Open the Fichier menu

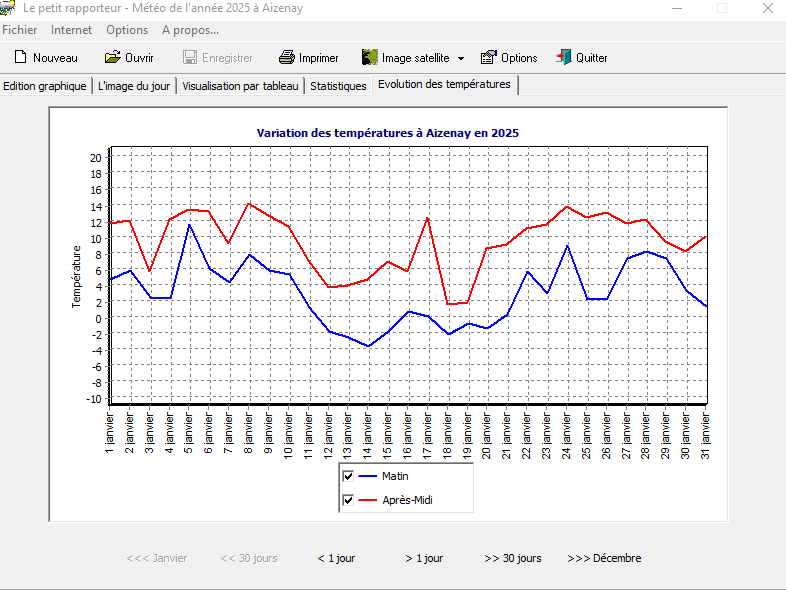[x=20, y=30]
